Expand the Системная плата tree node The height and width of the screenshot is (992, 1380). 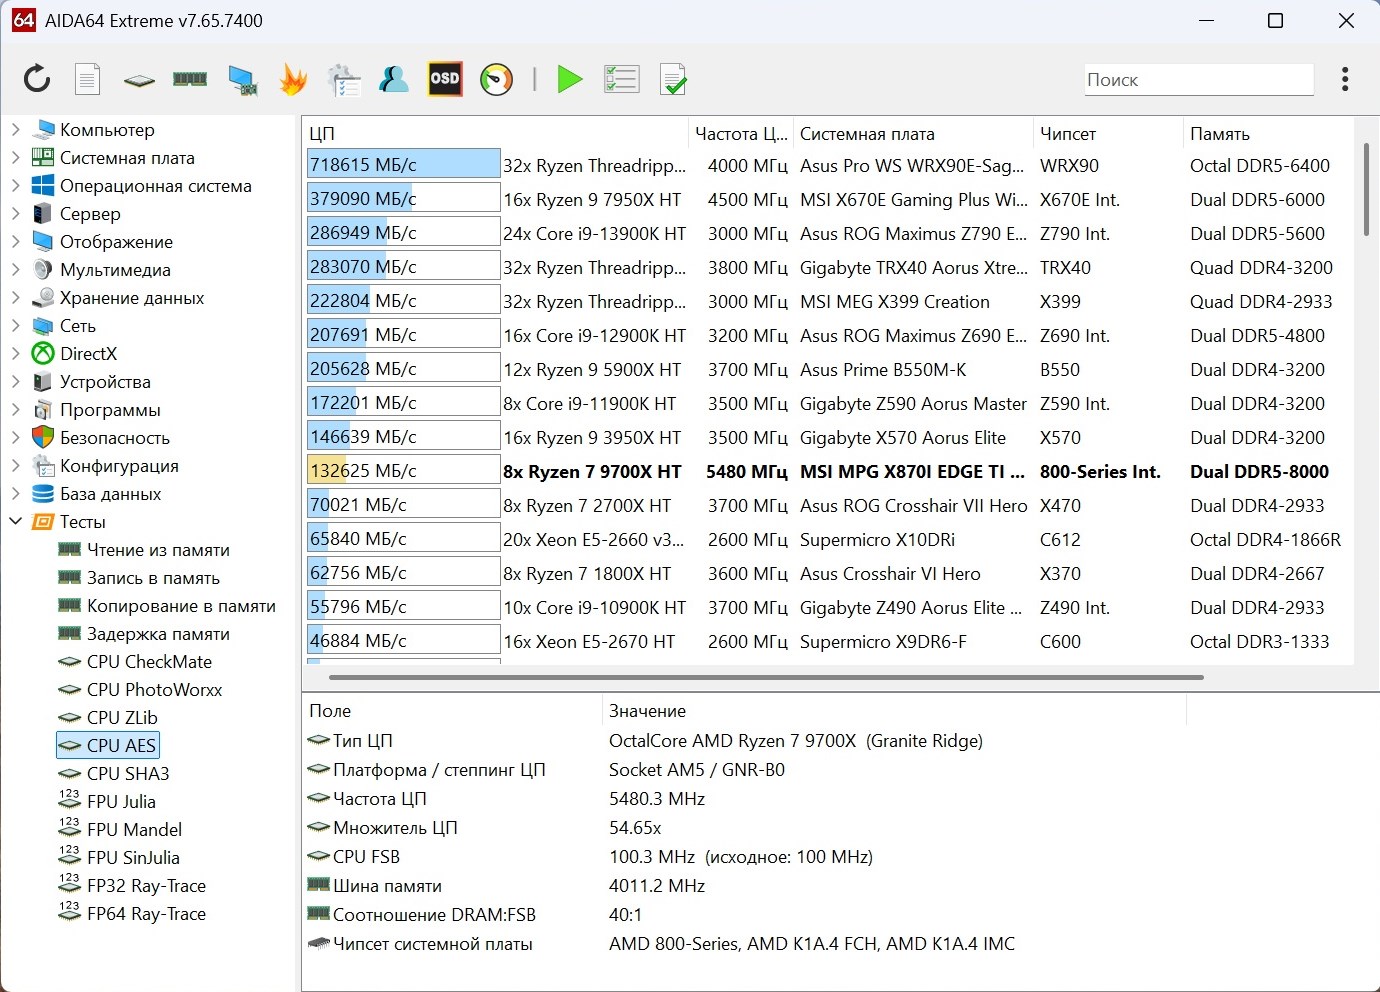coord(15,157)
